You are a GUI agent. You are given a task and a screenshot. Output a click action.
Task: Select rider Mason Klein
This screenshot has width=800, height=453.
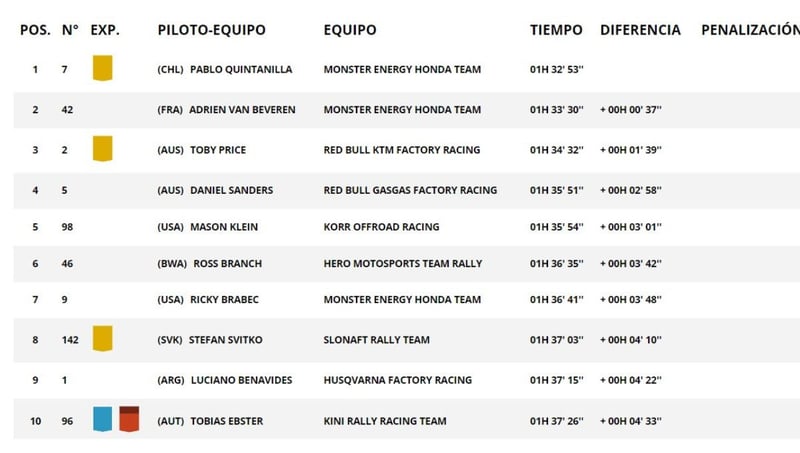point(223,227)
